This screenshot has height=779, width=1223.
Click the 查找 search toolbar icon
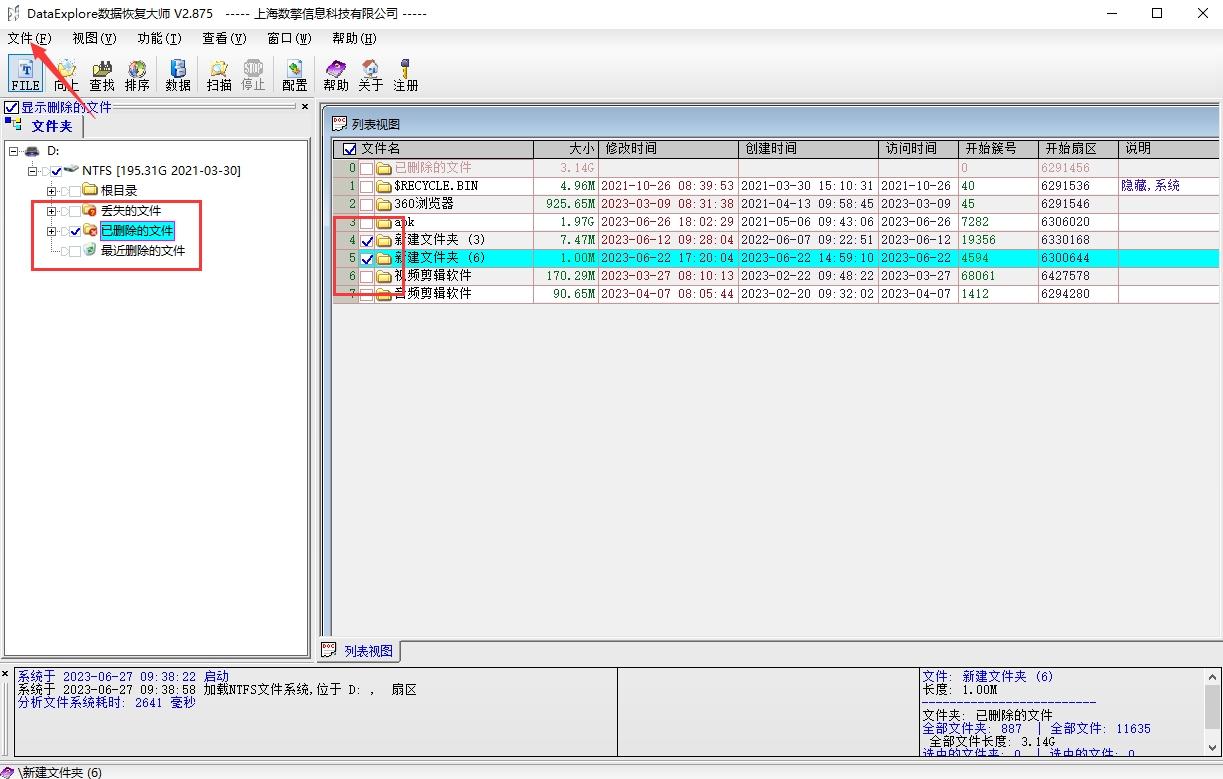(x=102, y=74)
